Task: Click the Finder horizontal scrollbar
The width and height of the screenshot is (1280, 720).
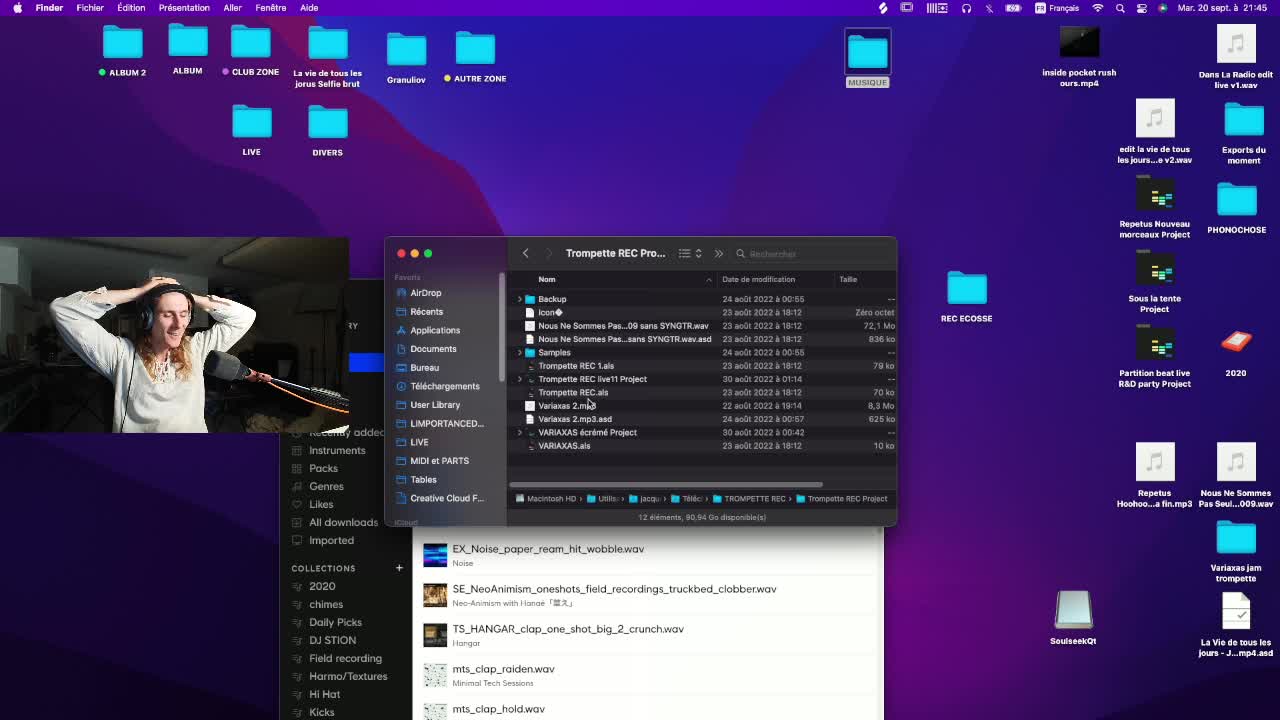Action: coord(665,485)
